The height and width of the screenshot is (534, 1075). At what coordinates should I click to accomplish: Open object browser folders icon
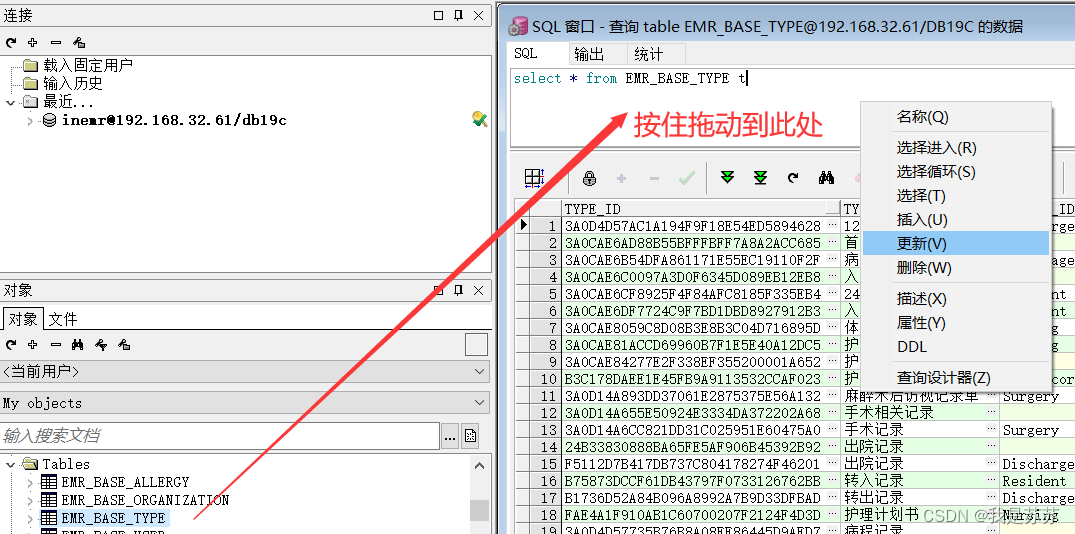tap(124, 345)
